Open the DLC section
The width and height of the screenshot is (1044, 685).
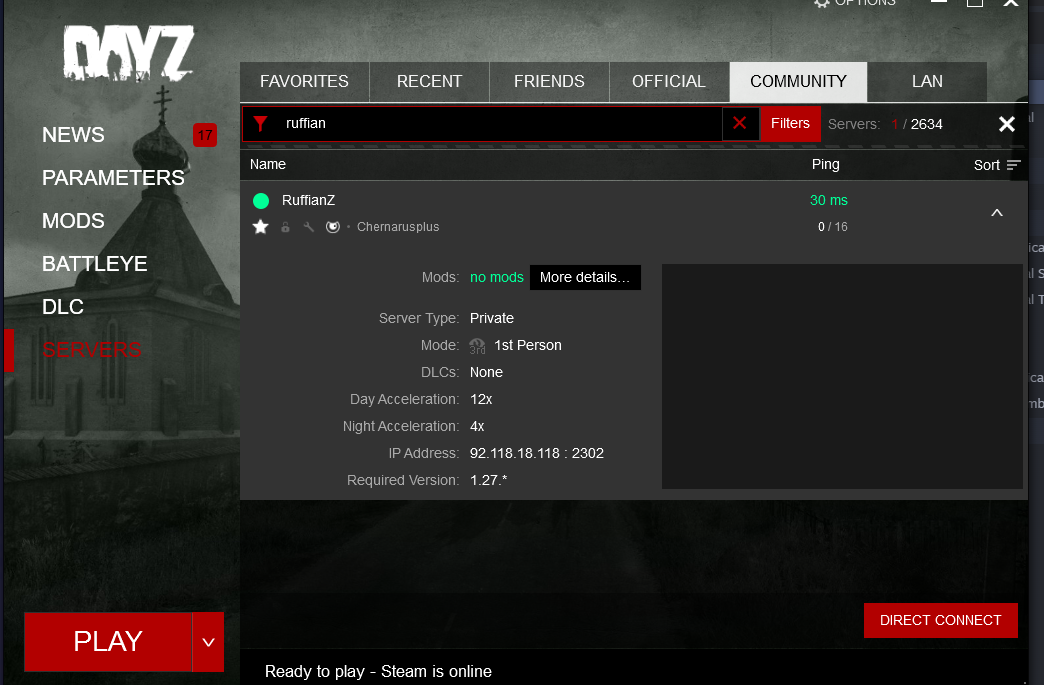(63, 307)
